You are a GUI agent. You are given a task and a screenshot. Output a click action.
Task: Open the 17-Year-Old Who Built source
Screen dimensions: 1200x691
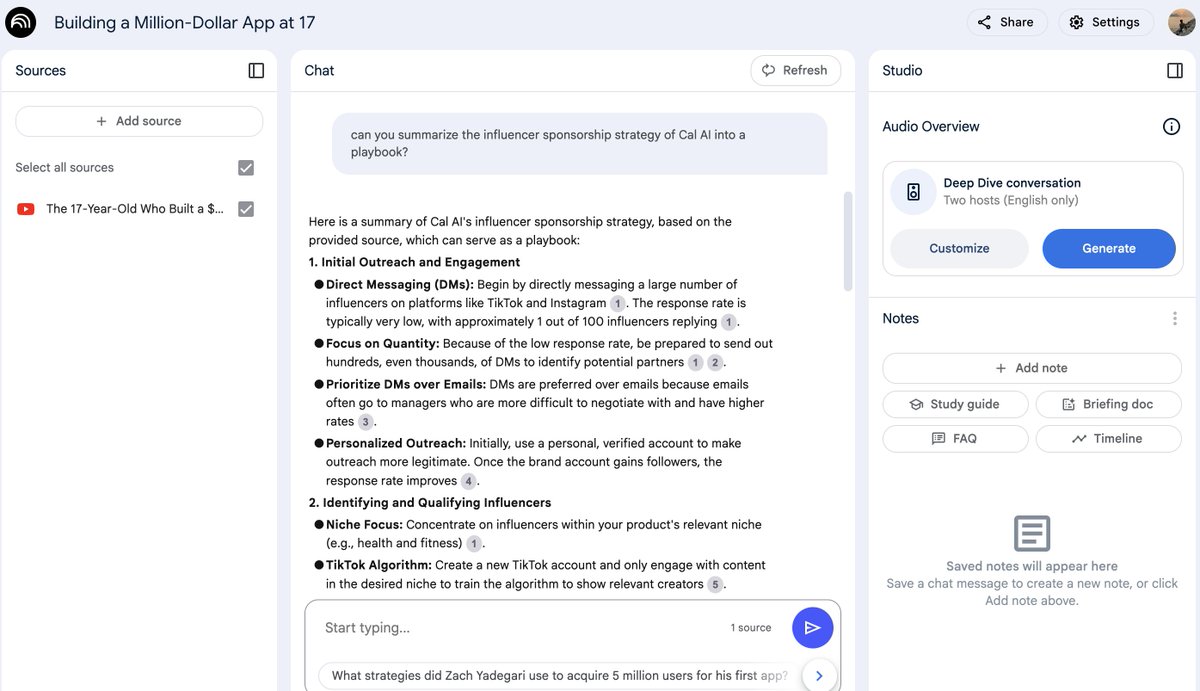135,209
